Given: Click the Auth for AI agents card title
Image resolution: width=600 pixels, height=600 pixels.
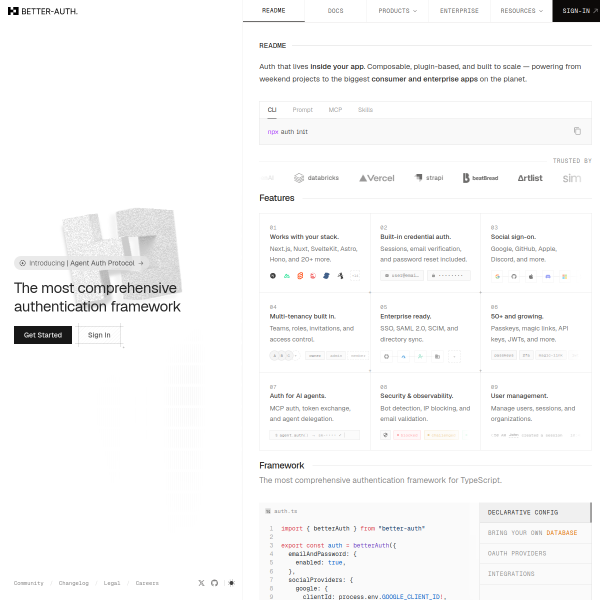Looking at the screenshot, I should (x=298, y=396).
